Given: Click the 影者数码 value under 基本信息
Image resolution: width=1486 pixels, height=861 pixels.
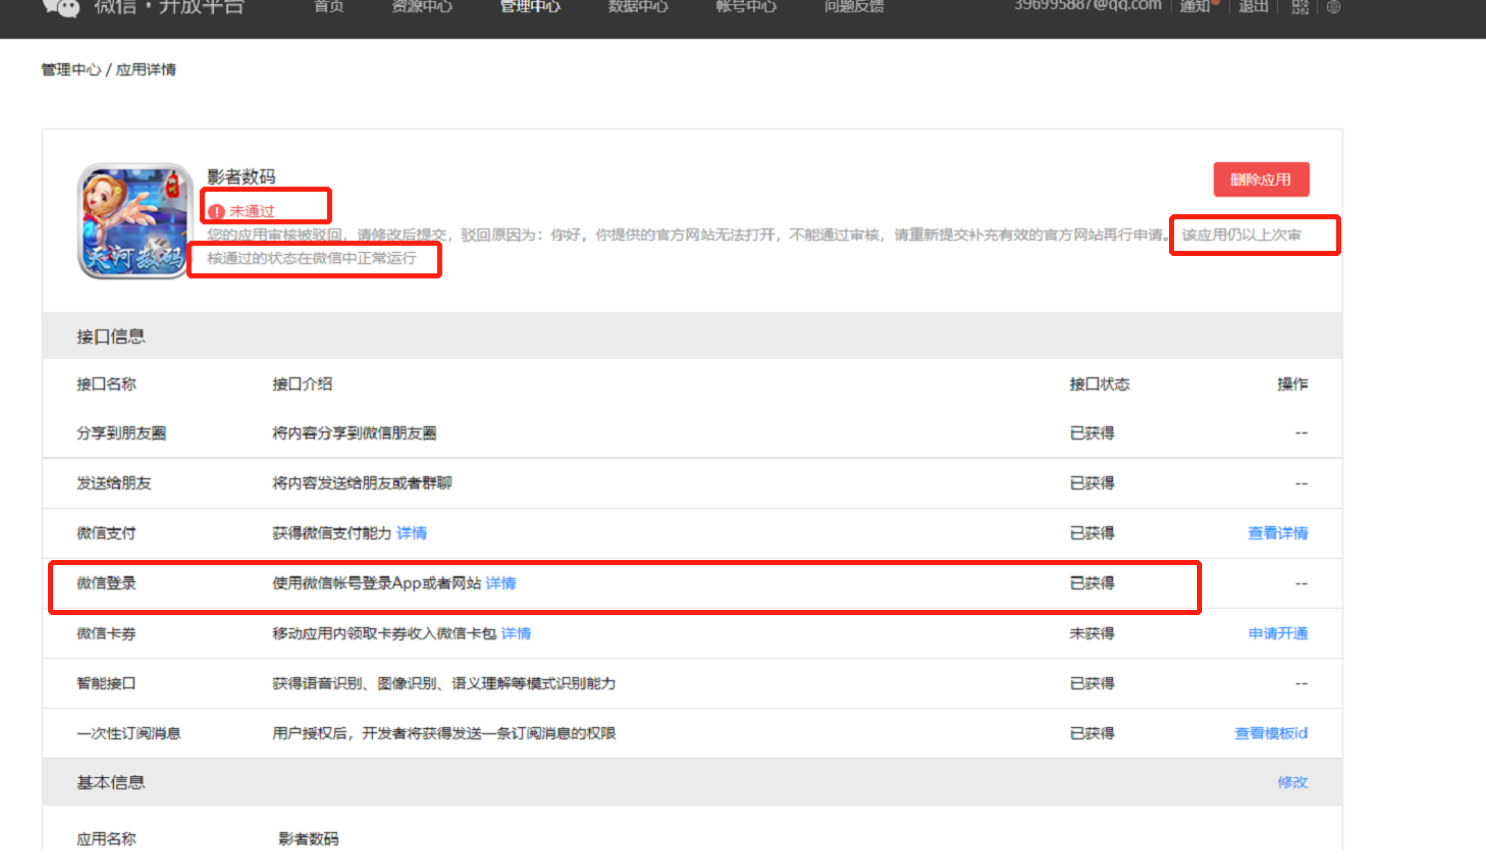Looking at the screenshot, I should coord(309,839).
